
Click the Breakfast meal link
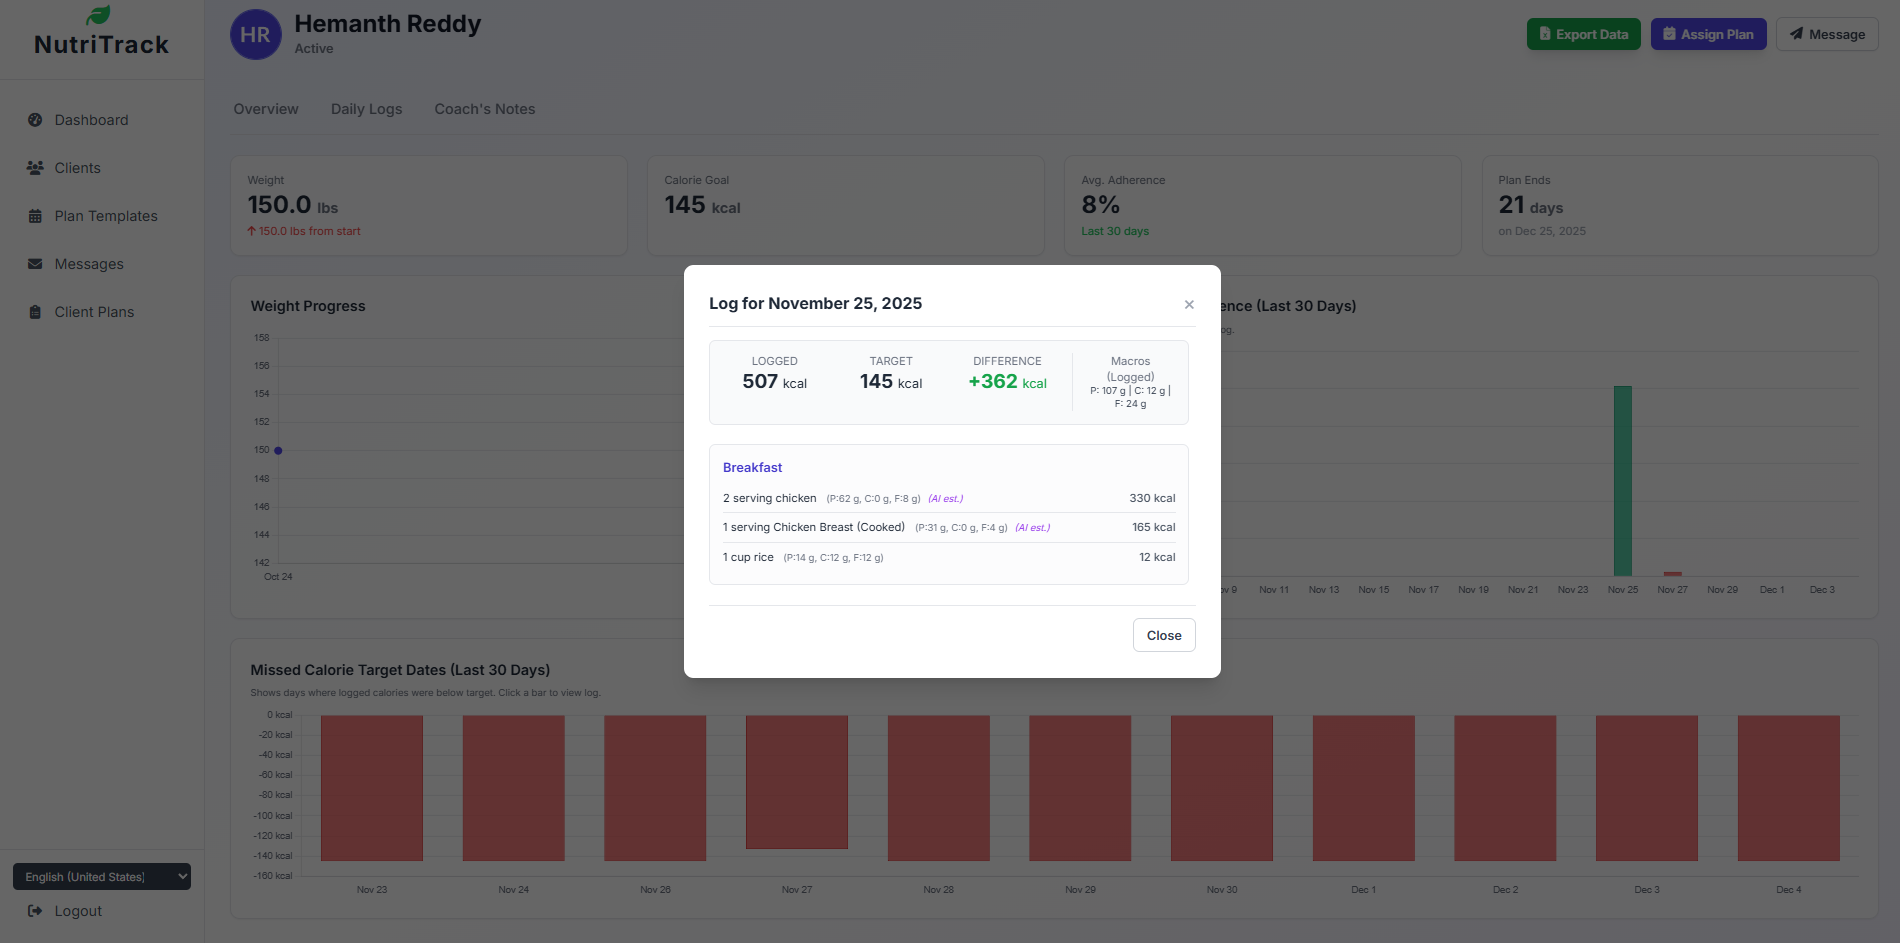(x=752, y=467)
